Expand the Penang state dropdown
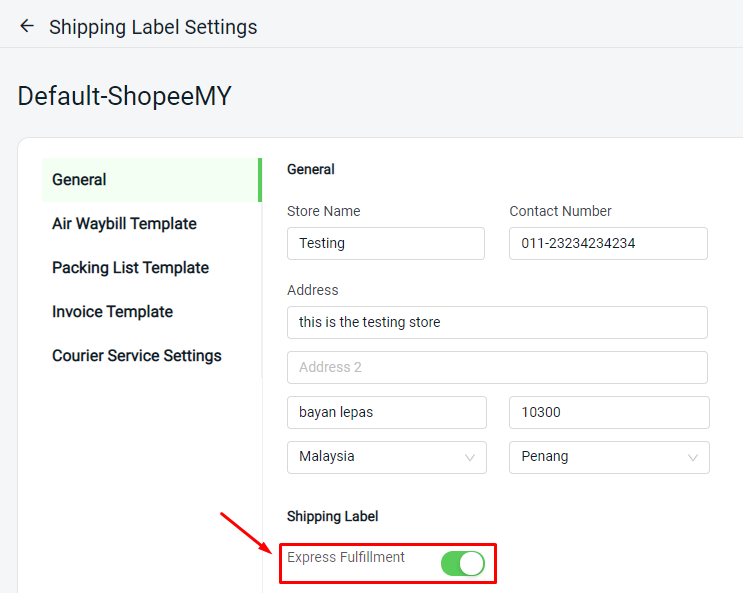 click(609, 457)
